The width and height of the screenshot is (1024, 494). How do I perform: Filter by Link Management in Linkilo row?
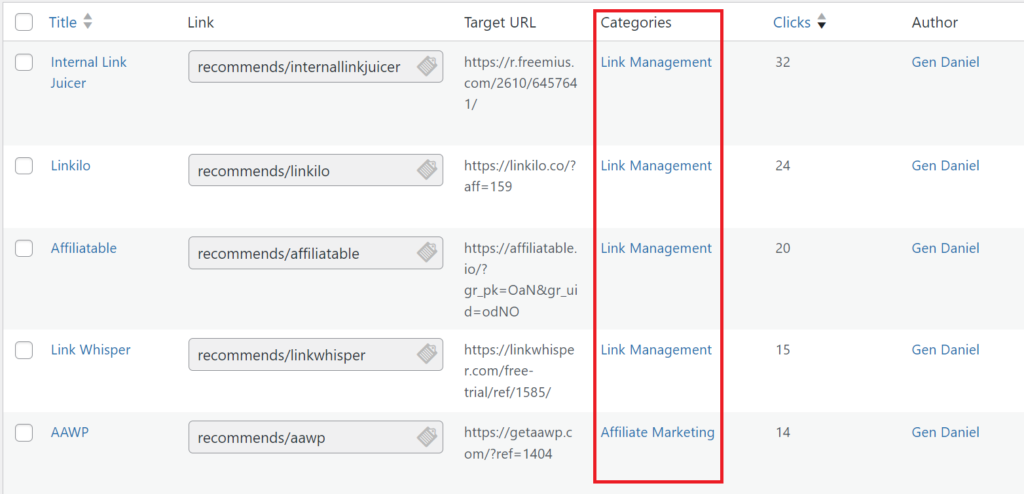(x=656, y=165)
